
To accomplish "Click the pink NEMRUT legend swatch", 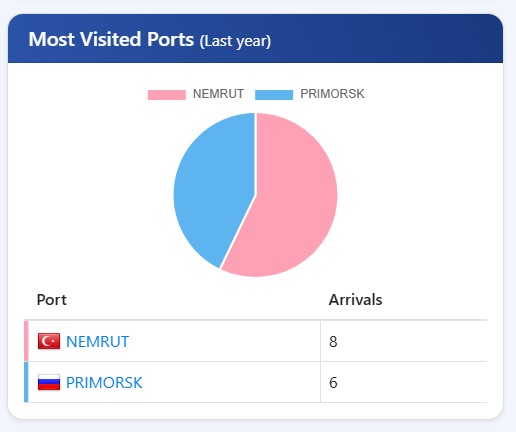I will 167,95.
